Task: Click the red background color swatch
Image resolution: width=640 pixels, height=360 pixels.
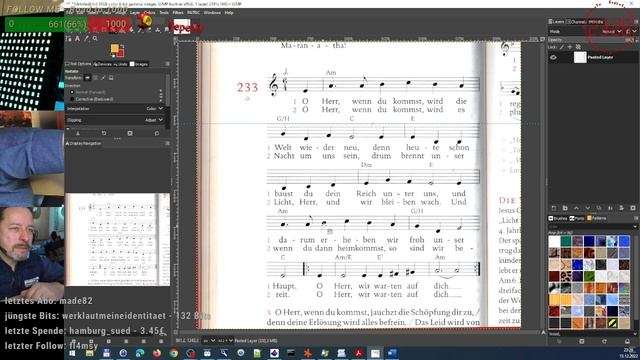Action: tap(120, 53)
